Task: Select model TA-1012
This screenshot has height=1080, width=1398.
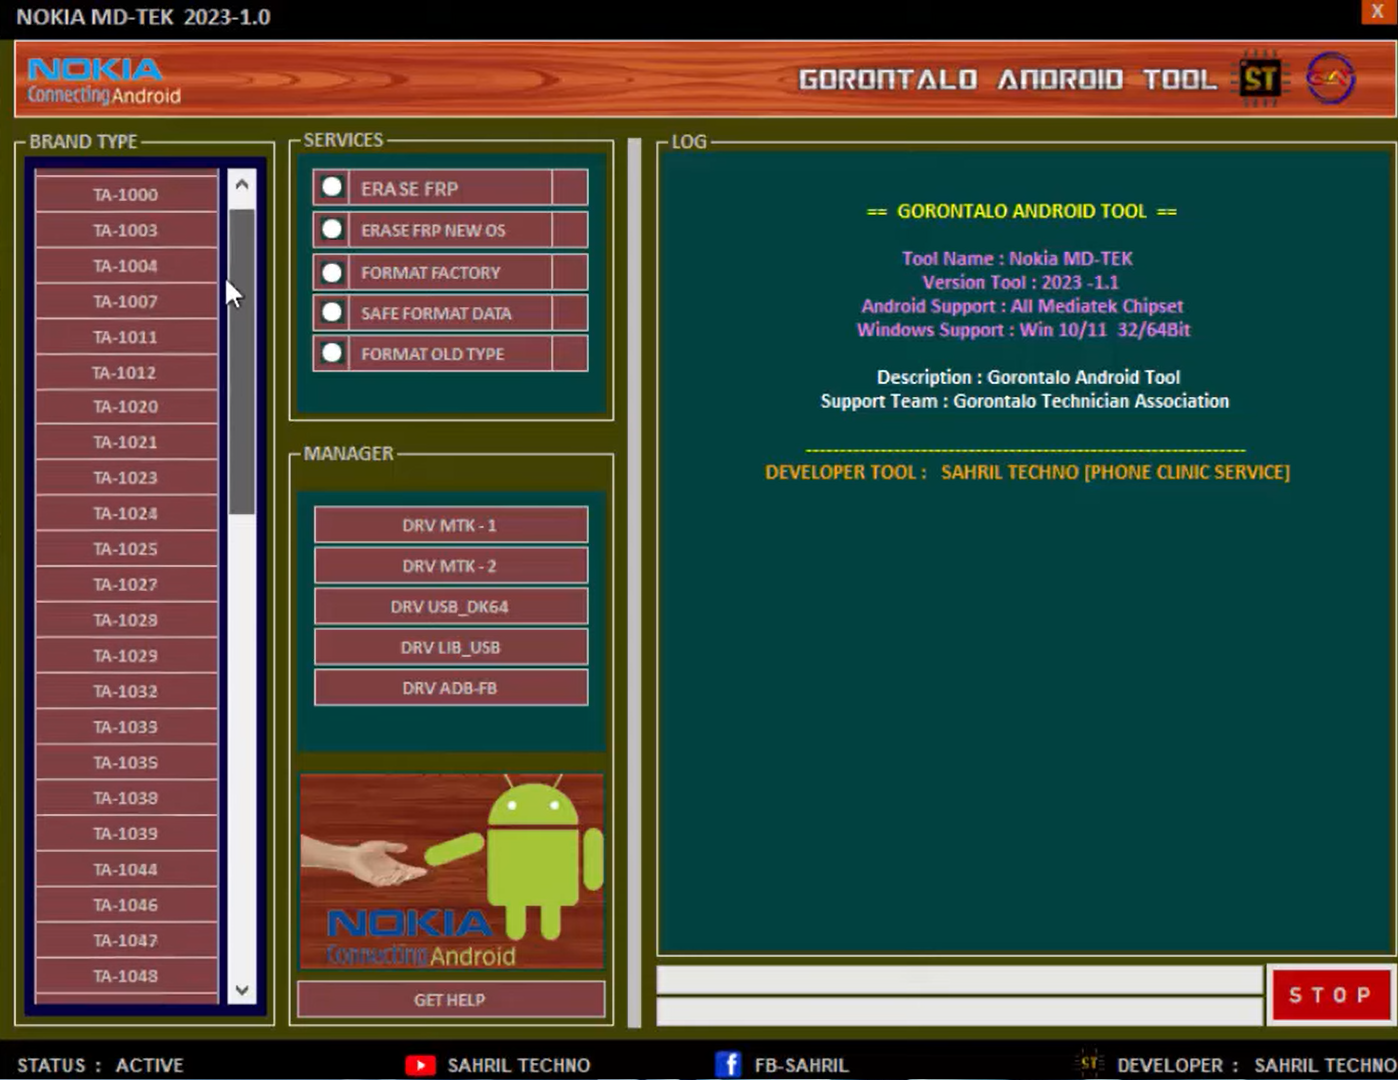Action: (126, 372)
